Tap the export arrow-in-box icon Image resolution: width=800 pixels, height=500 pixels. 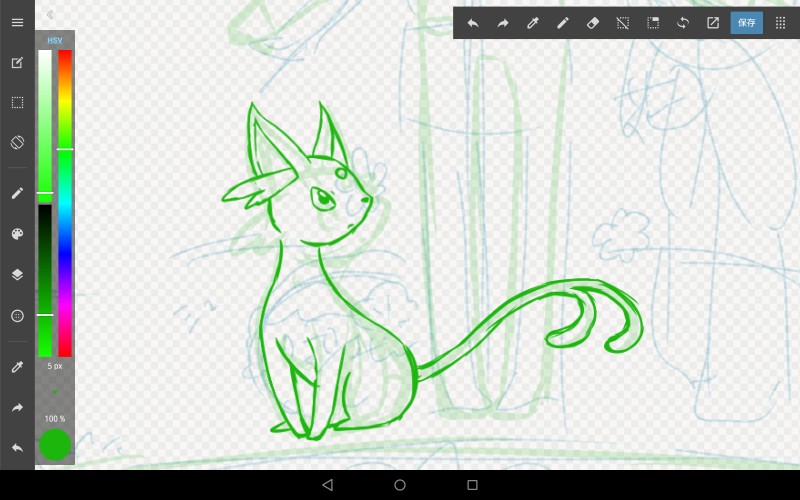pyautogui.click(x=713, y=23)
